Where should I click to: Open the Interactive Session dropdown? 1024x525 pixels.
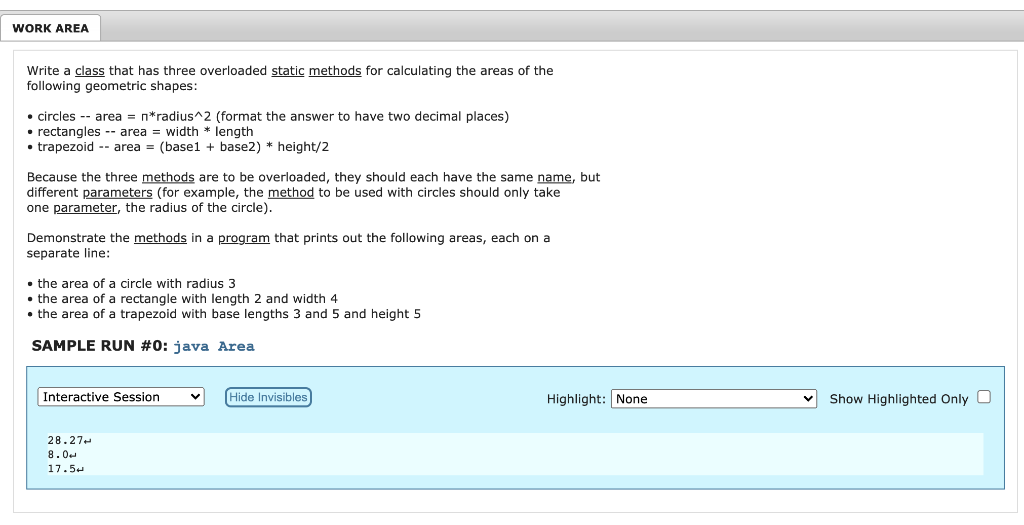121,397
